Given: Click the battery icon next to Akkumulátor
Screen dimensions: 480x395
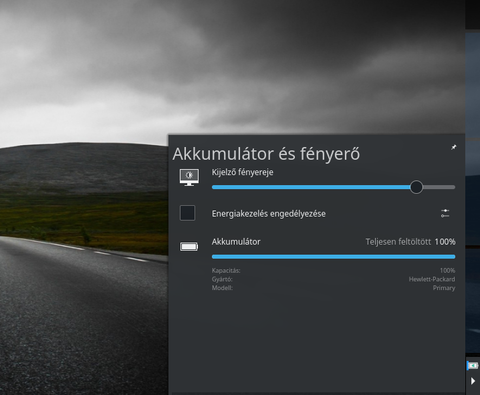Looking at the screenshot, I should 189,247.
